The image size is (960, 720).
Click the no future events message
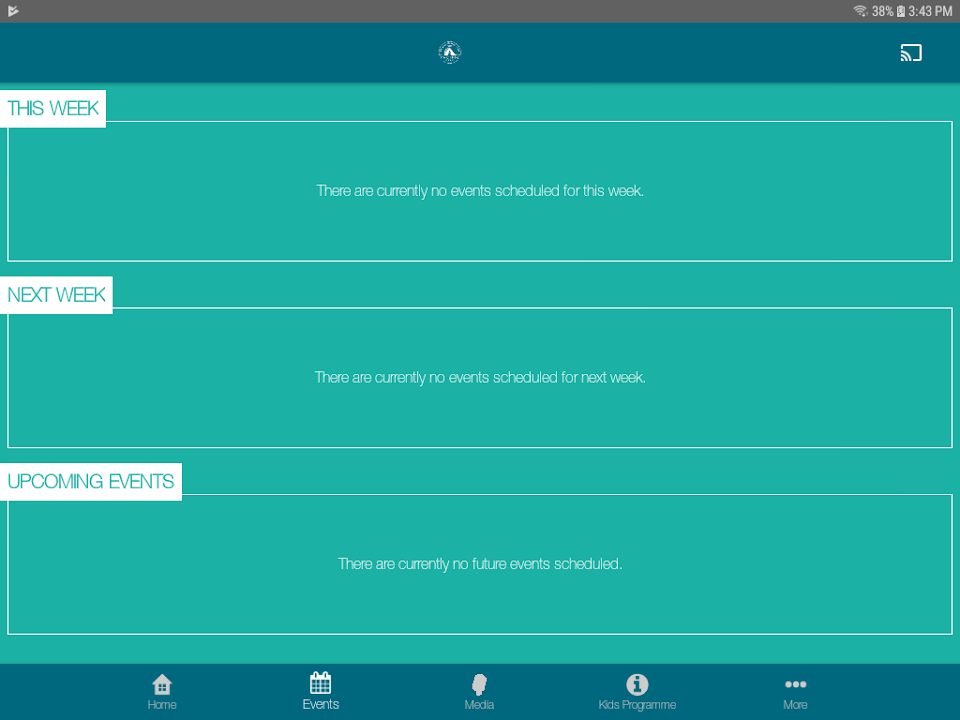(x=480, y=564)
